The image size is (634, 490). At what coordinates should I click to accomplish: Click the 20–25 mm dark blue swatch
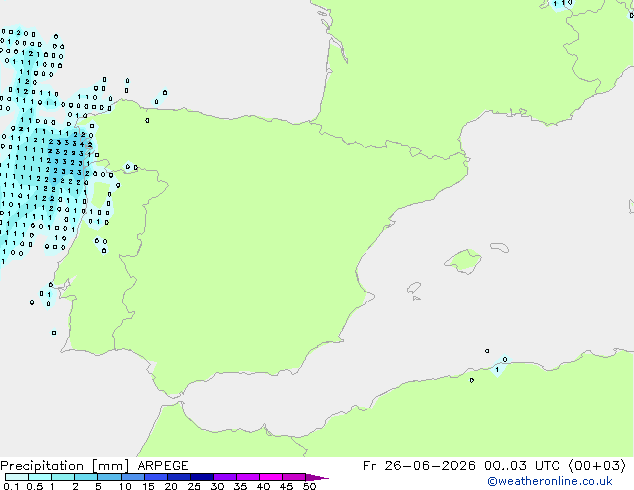pos(179,477)
